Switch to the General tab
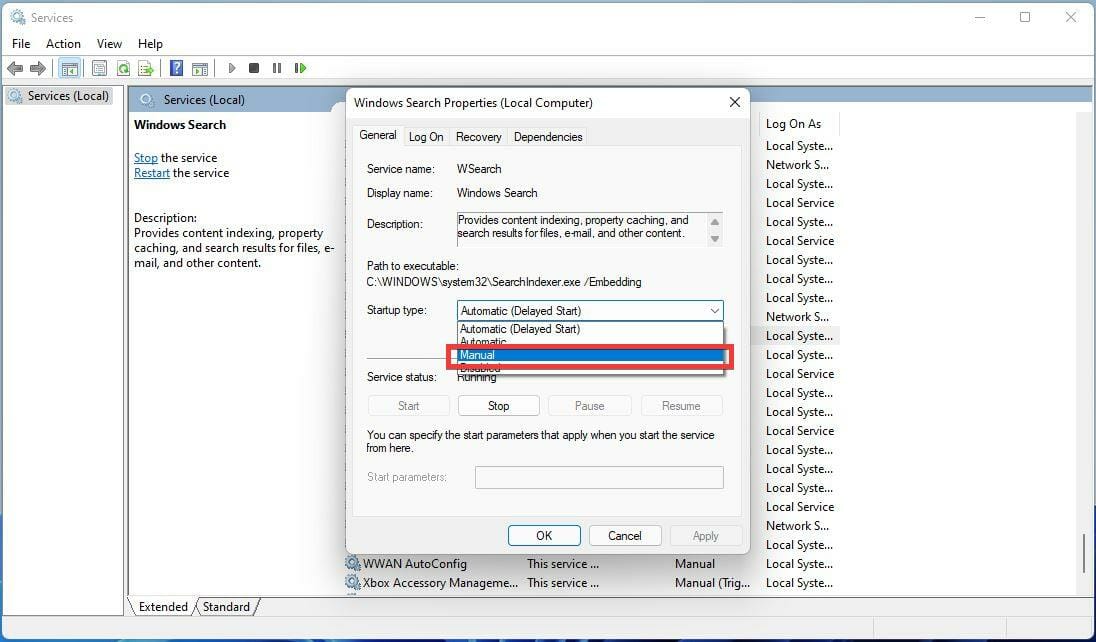Image resolution: width=1096 pixels, height=642 pixels. click(377, 135)
